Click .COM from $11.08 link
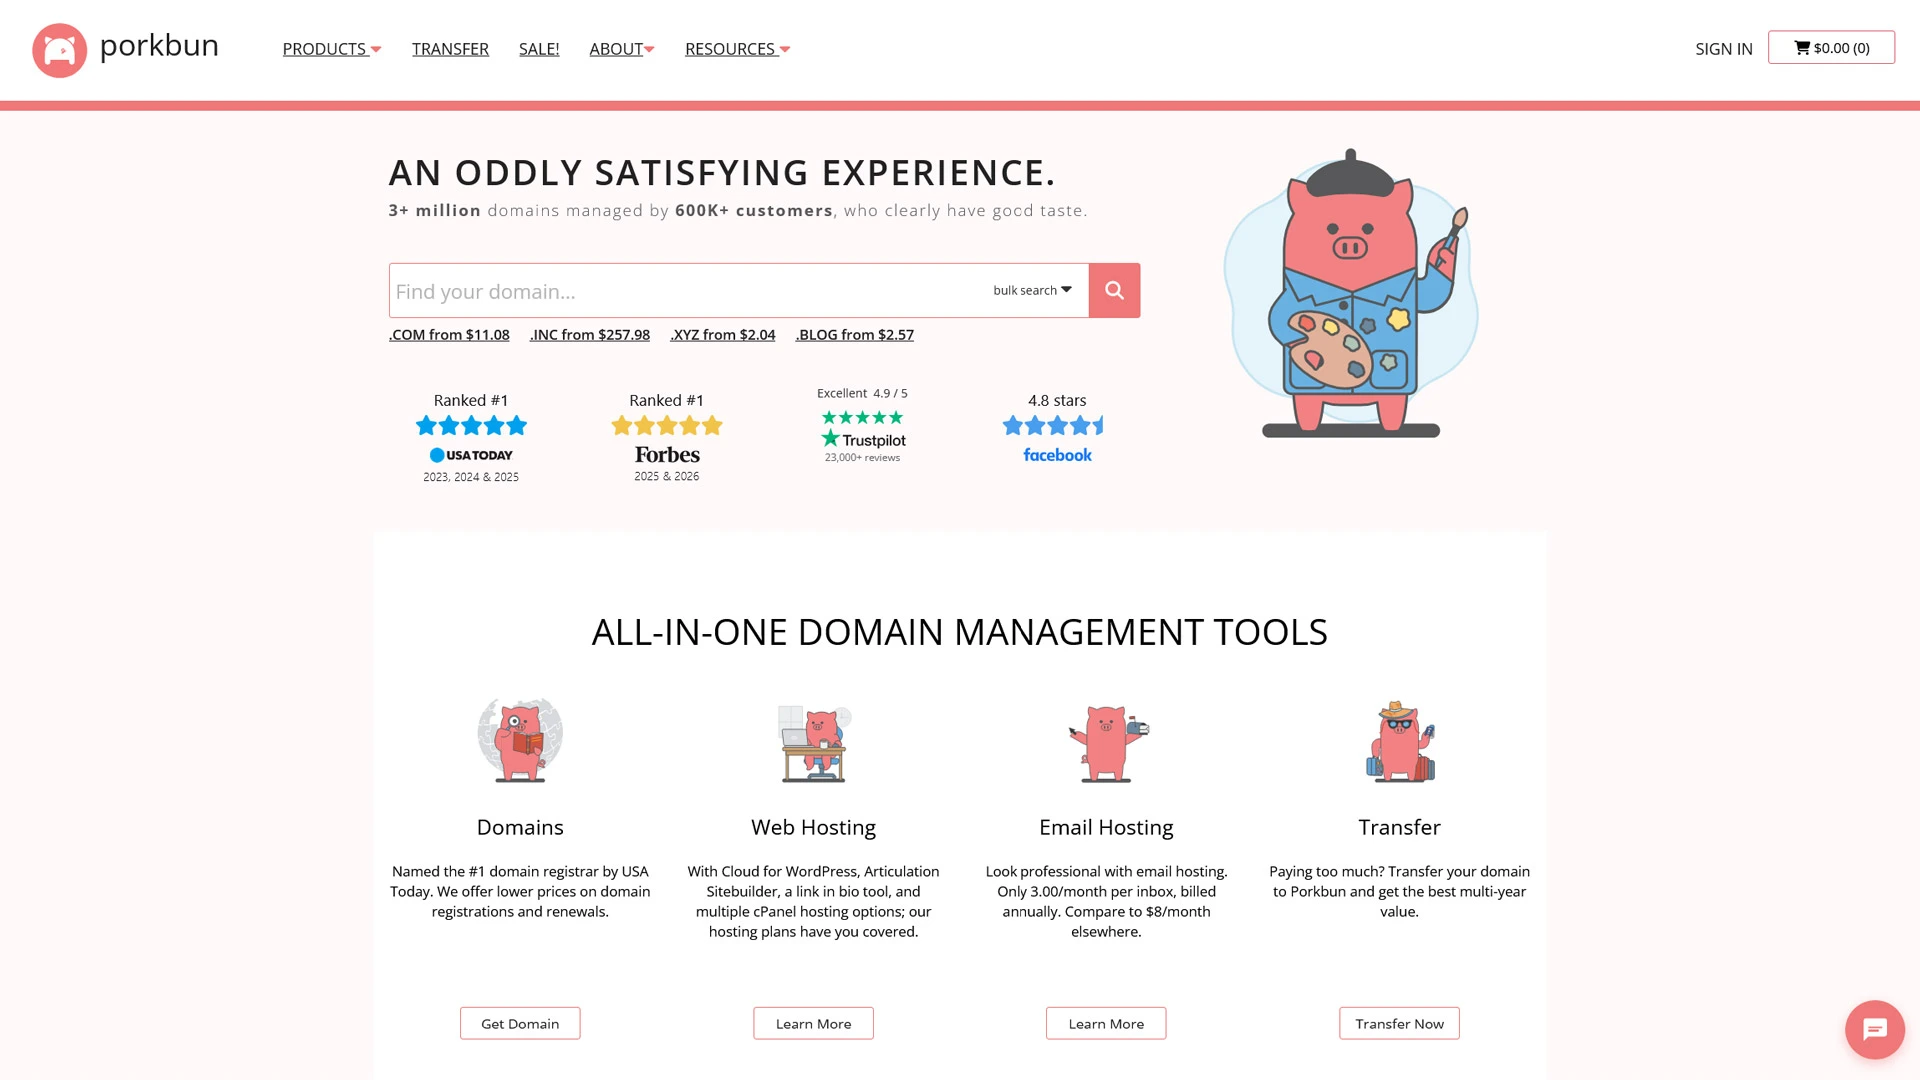The image size is (1920, 1080). click(x=449, y=335)
